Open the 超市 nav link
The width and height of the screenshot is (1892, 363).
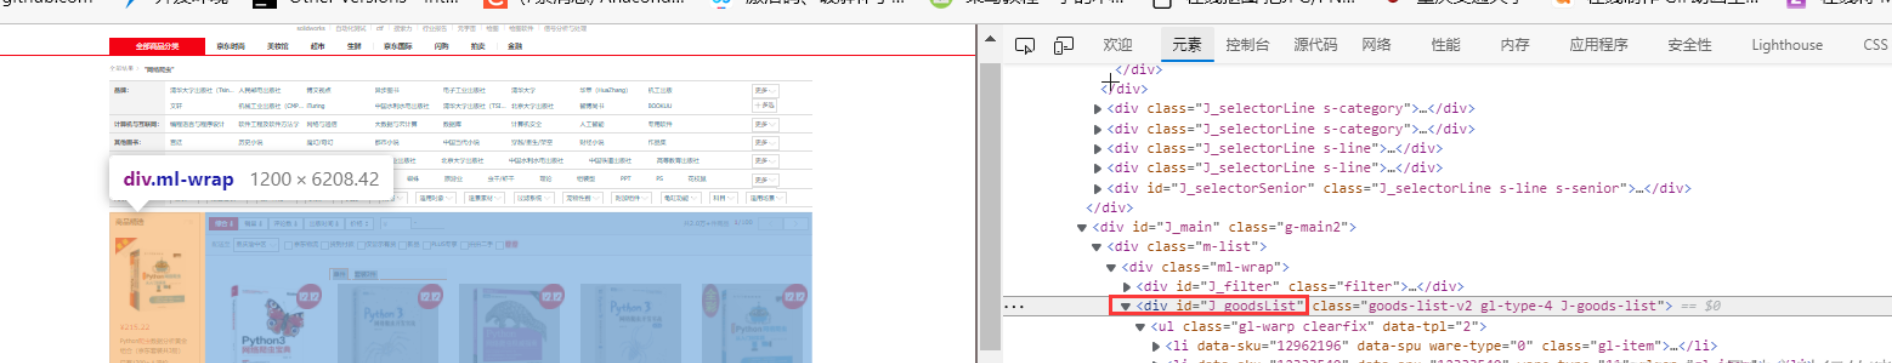pos(317,46)
